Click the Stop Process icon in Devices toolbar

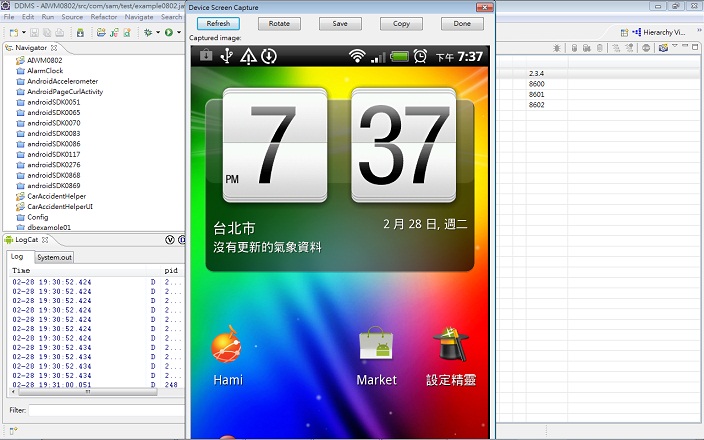tap(646, 48)
